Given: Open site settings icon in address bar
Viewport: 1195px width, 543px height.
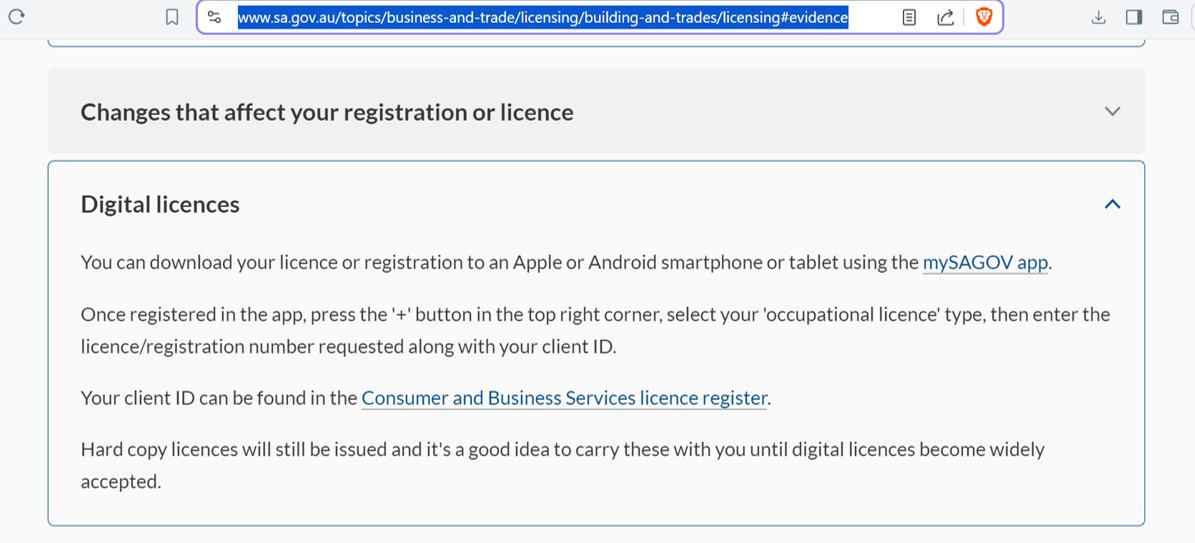Looking at the screenshot, I should pos(214,17).
